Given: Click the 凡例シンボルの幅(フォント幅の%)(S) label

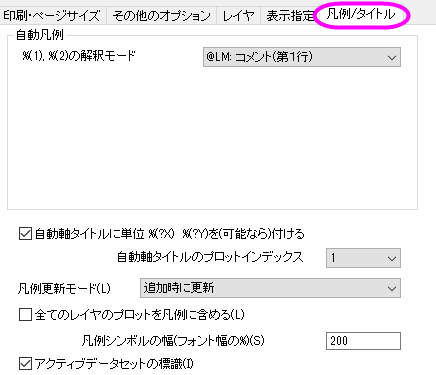Looking at the screenshot, I should (x=173, y=341).
